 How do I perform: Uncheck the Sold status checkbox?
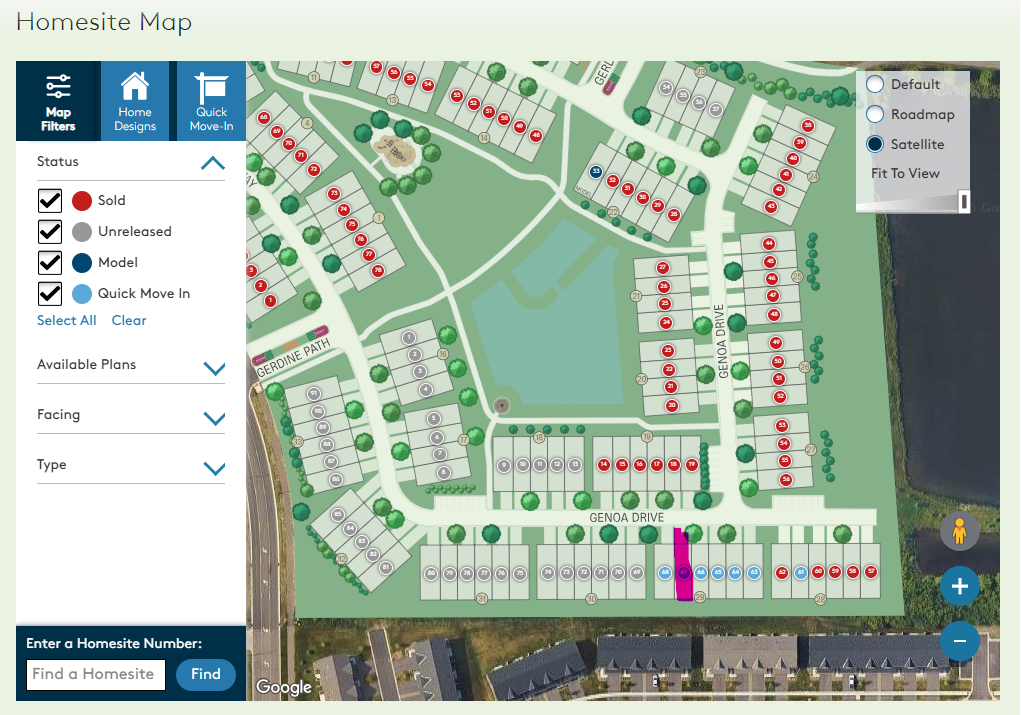[x=50, y=201]
